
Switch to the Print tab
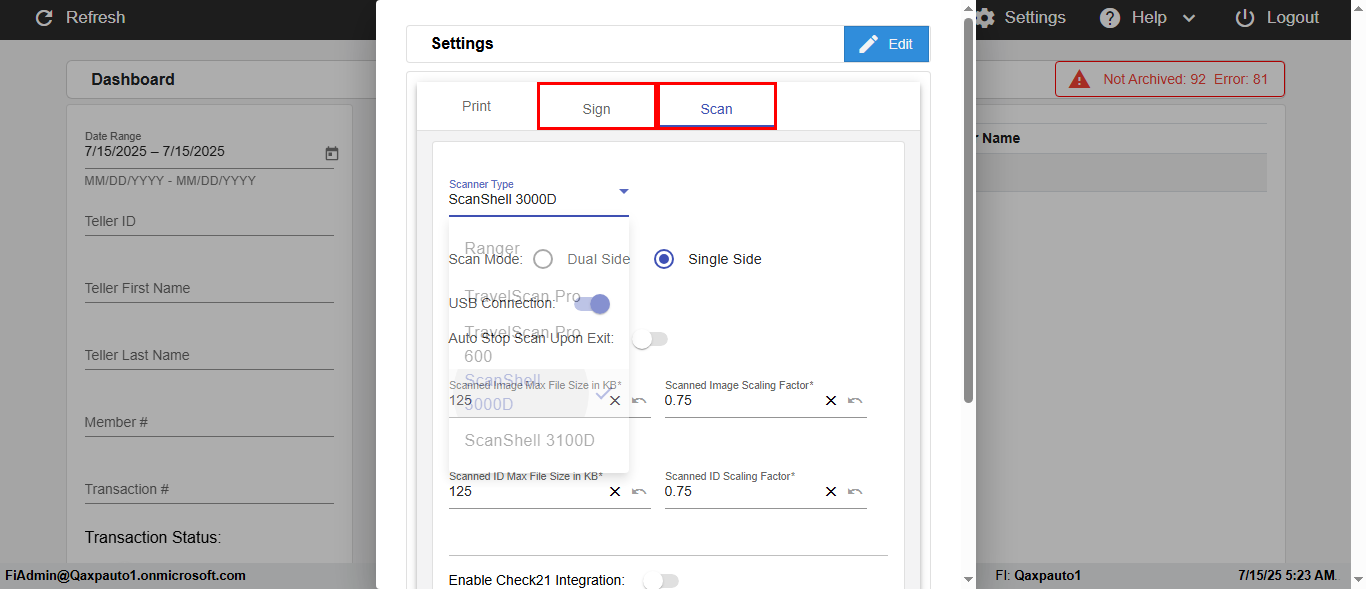click(477, 106)
